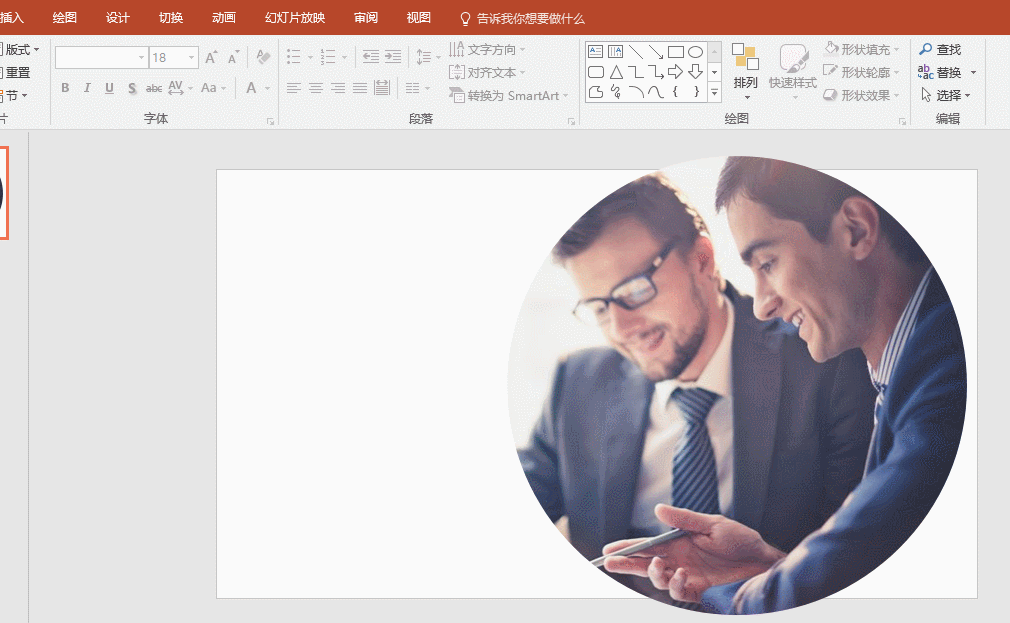Select the right arrow shape
This screenshot has width=1010, height=623.
[675, 72]
